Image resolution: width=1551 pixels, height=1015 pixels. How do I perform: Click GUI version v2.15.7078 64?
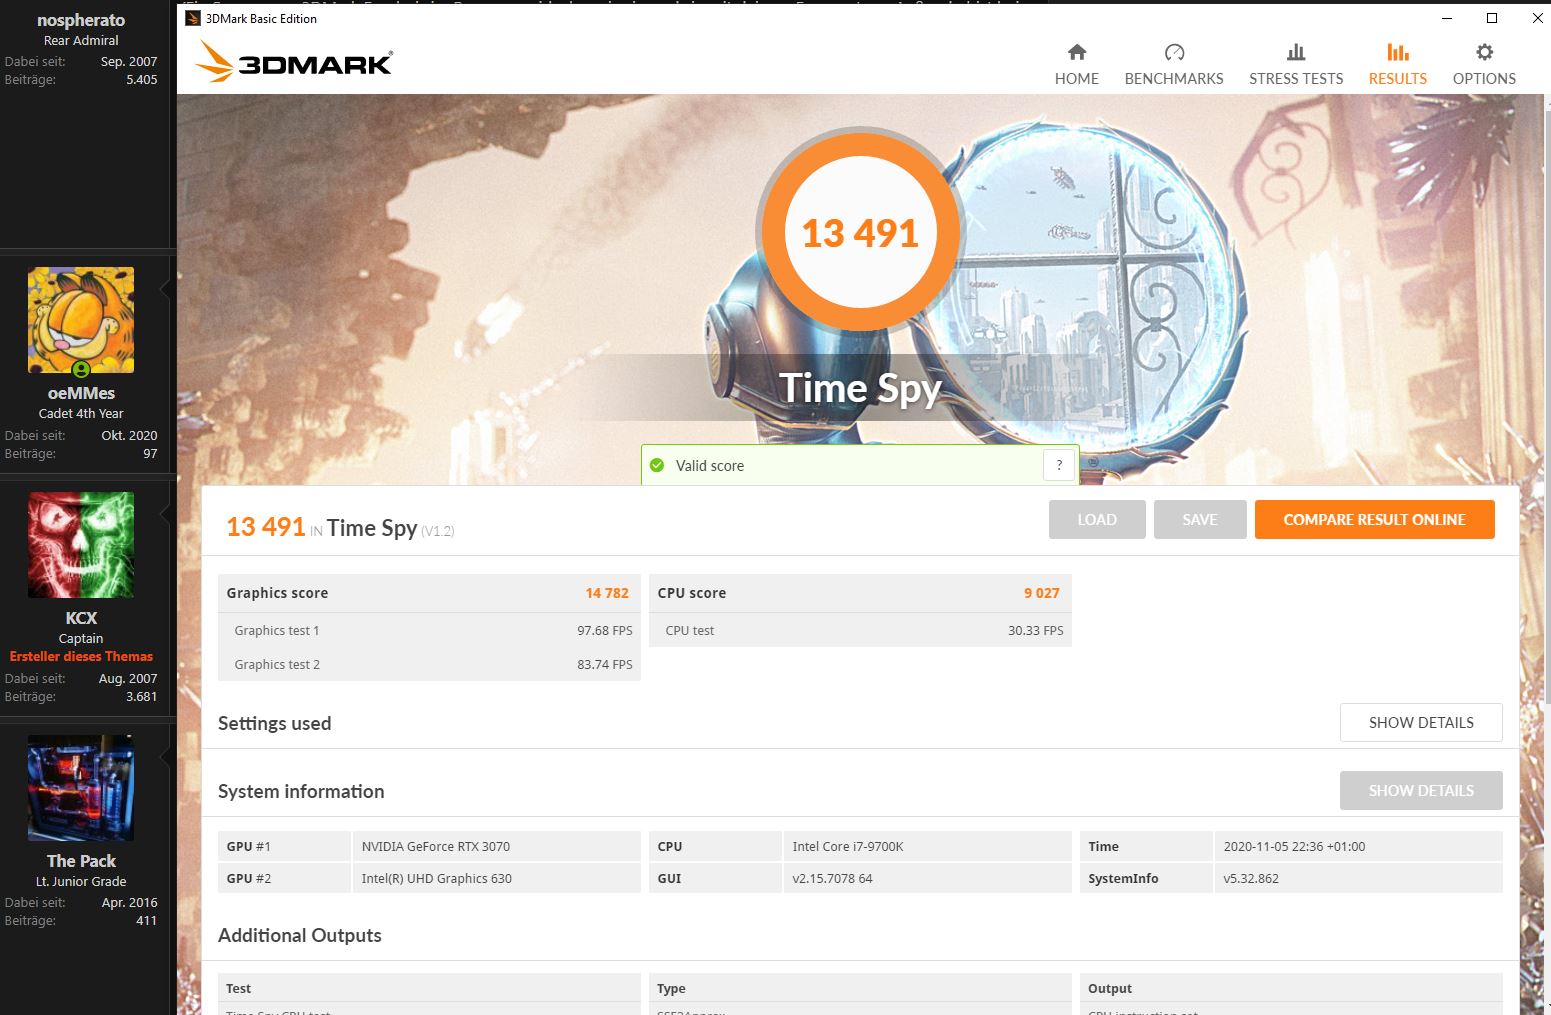click(x=927, y=878)
